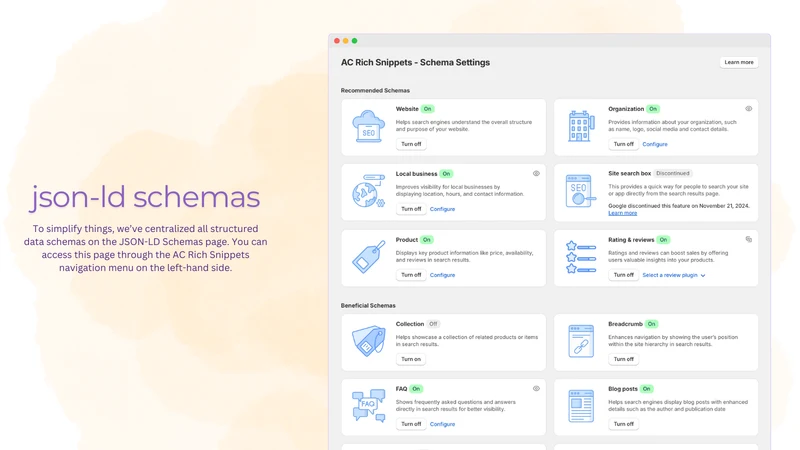Click the FAQ speech bubbles icon
800x450 pixels.
tap(368, 406)
